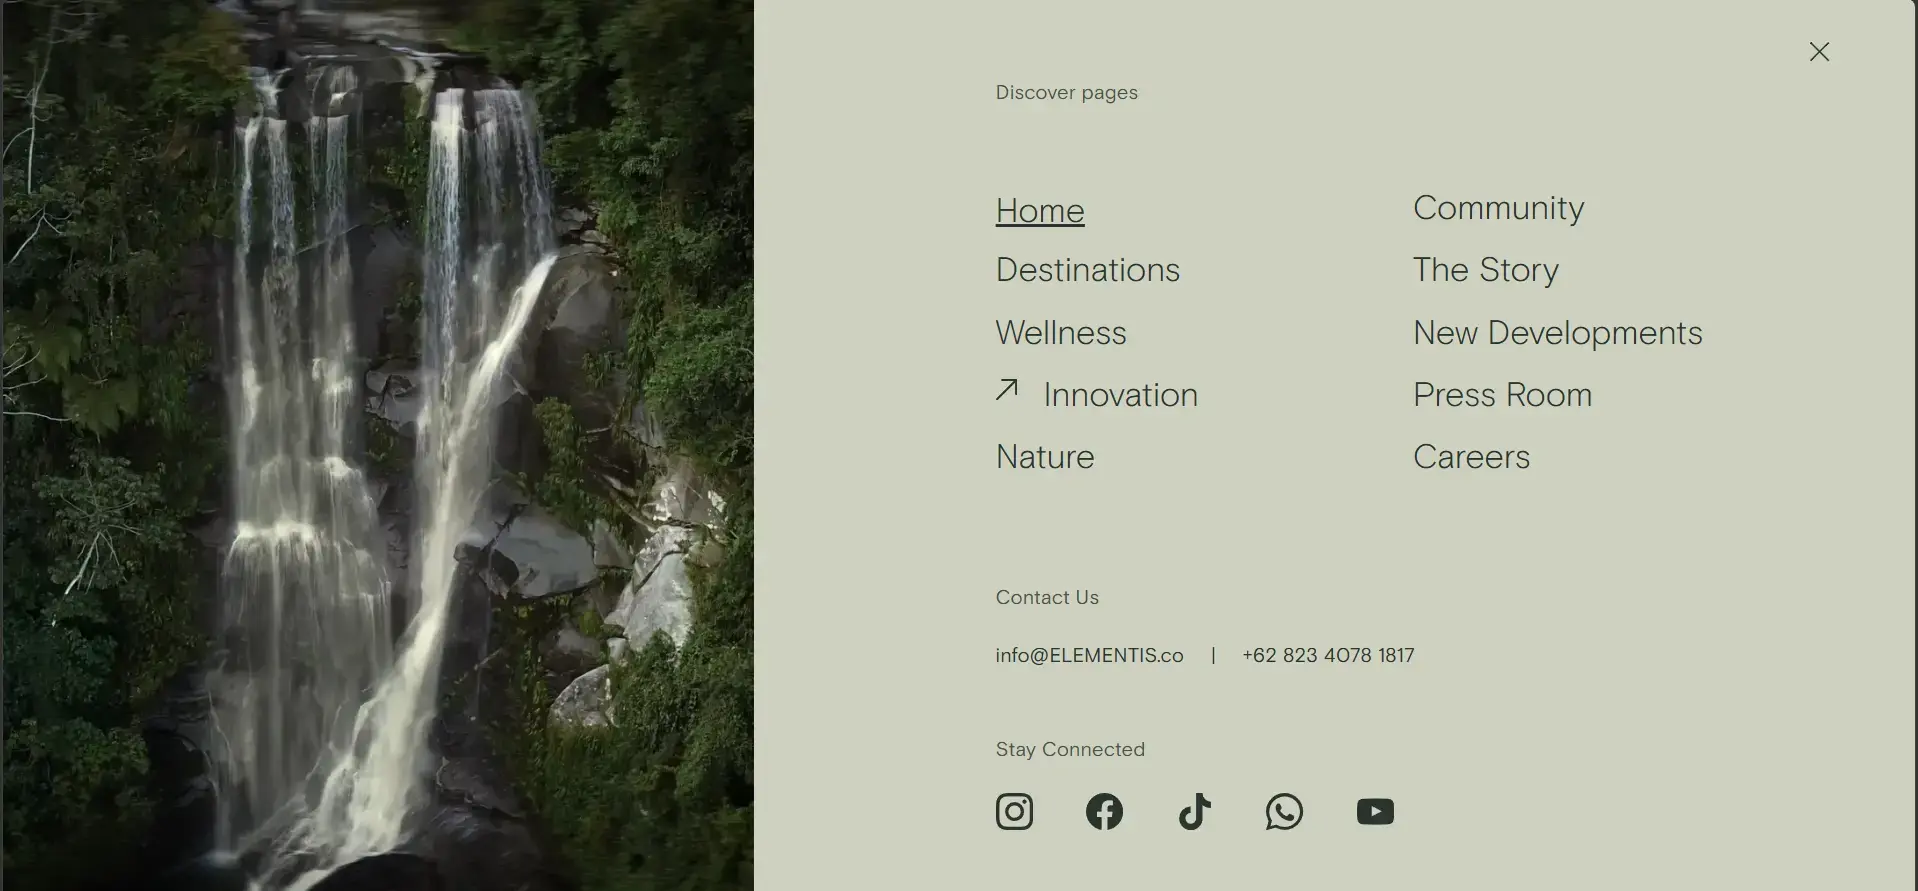Email info@ELEMENTIS.co
1918x891 pixels.
(x=1089, y=655)
